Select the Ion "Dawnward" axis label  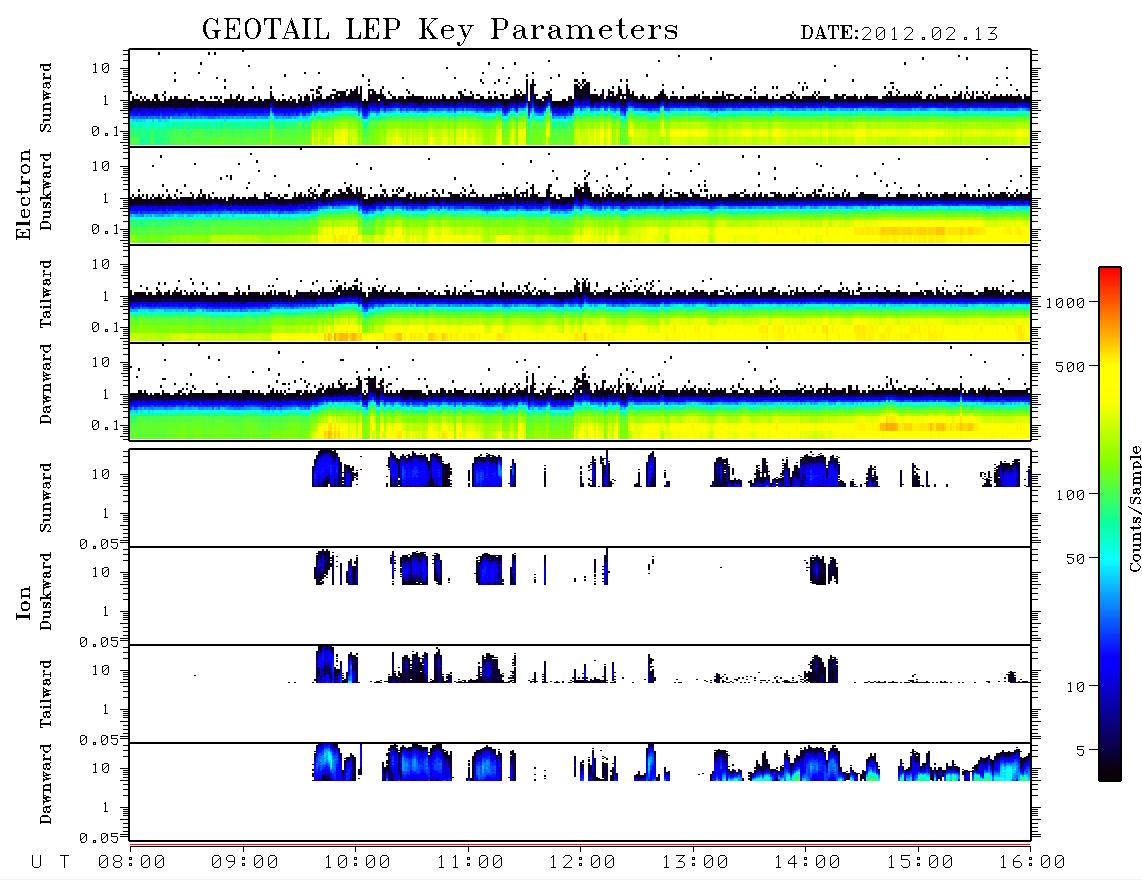46,784
